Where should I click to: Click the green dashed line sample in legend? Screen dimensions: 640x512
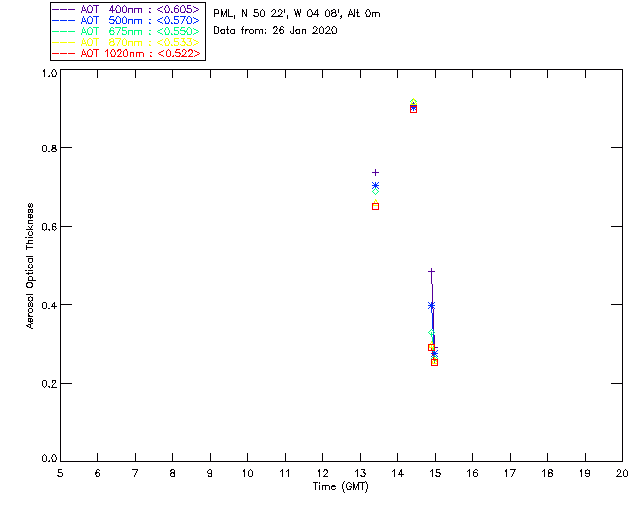coord(64,31)
